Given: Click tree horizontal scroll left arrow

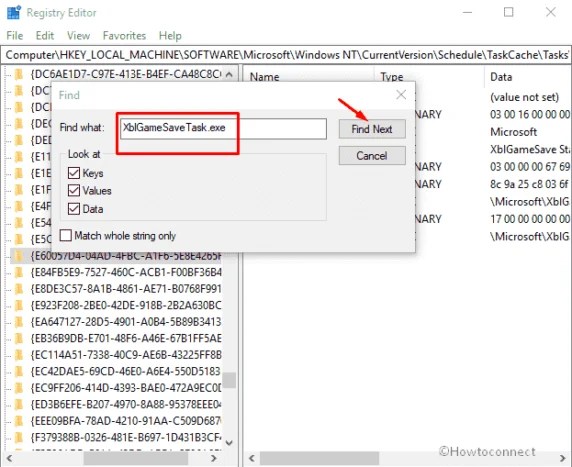Looking at the screenshot, I should coord(9,458).
